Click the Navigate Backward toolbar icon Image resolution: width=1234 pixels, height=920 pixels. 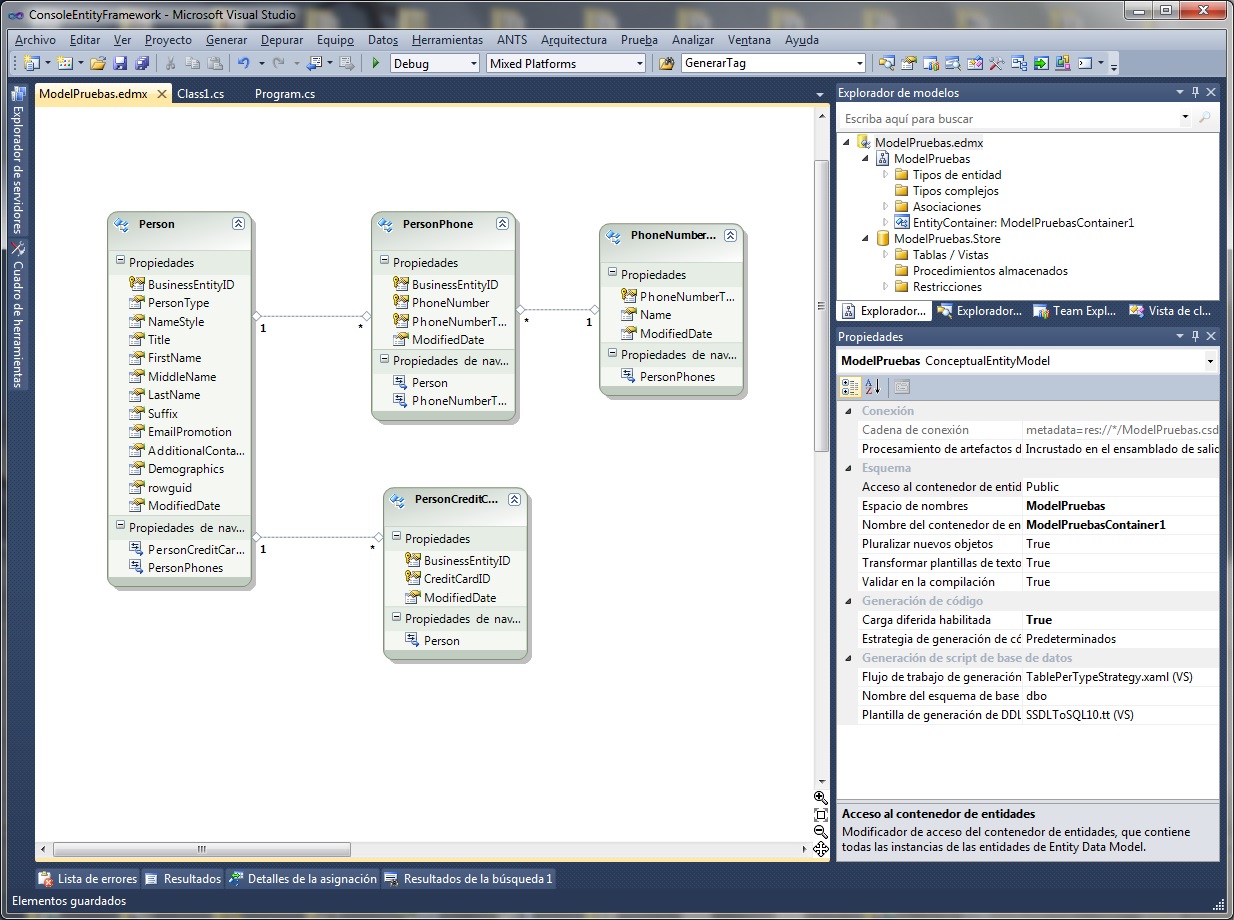(313, 63)
